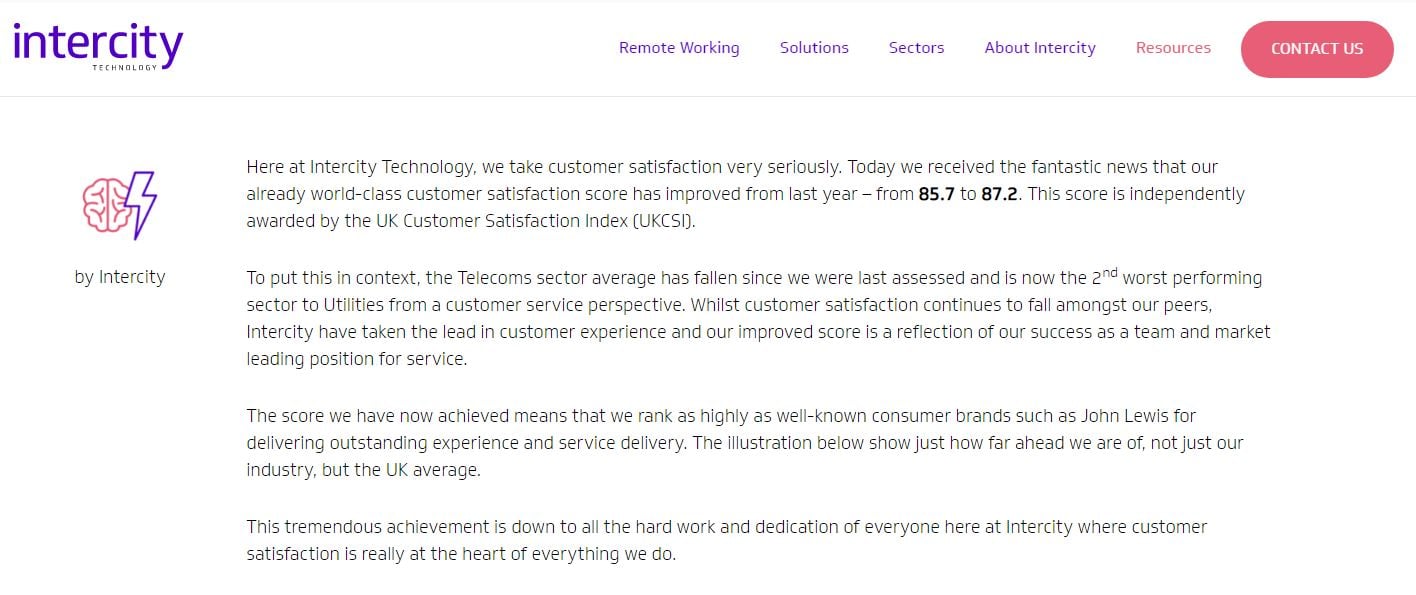
Task: Go to About Intercity
Action: coord(1040,48)
